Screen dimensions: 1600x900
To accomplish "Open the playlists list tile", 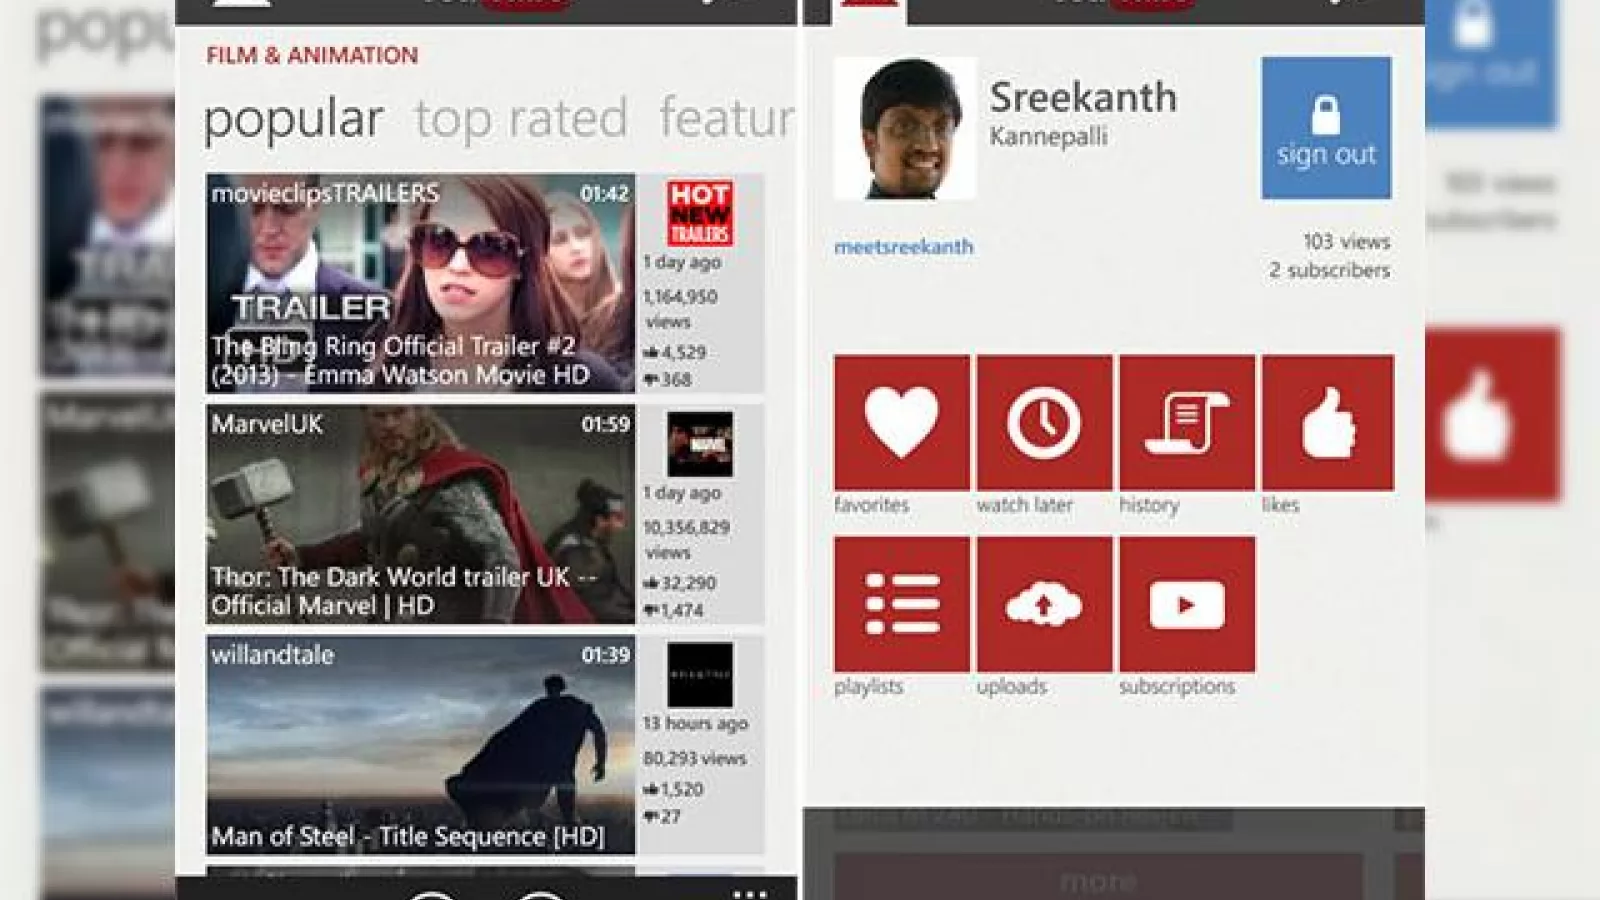I will point(902,604).
